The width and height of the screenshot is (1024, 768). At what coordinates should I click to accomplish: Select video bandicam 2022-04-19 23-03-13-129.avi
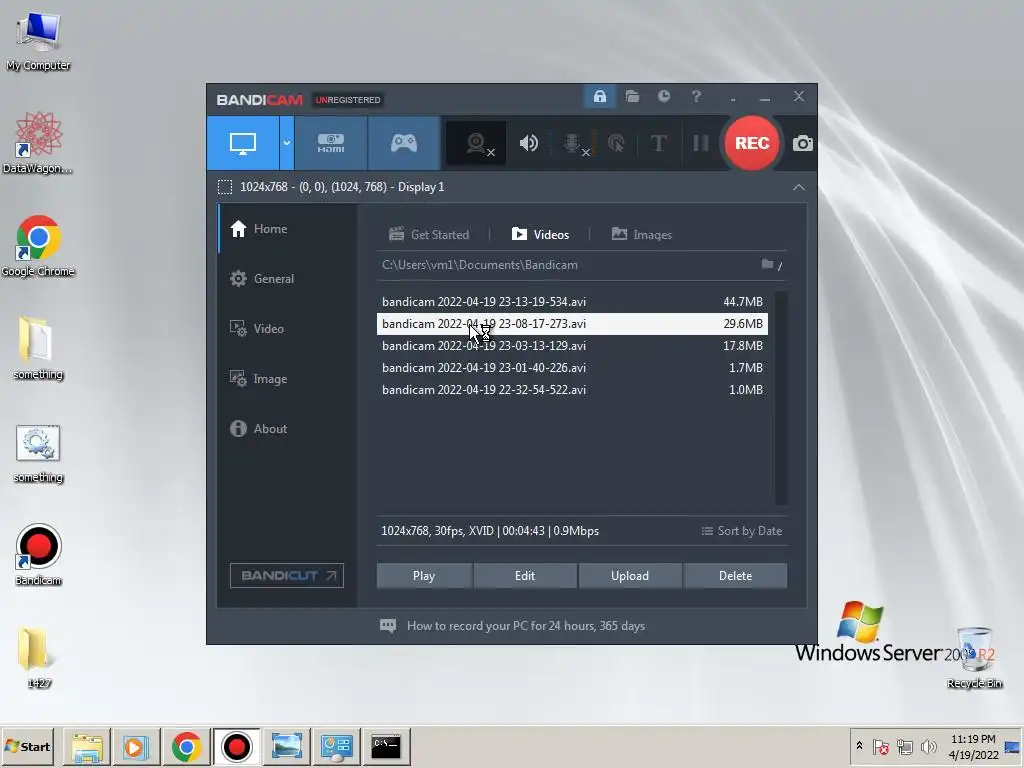pos(572,345)
